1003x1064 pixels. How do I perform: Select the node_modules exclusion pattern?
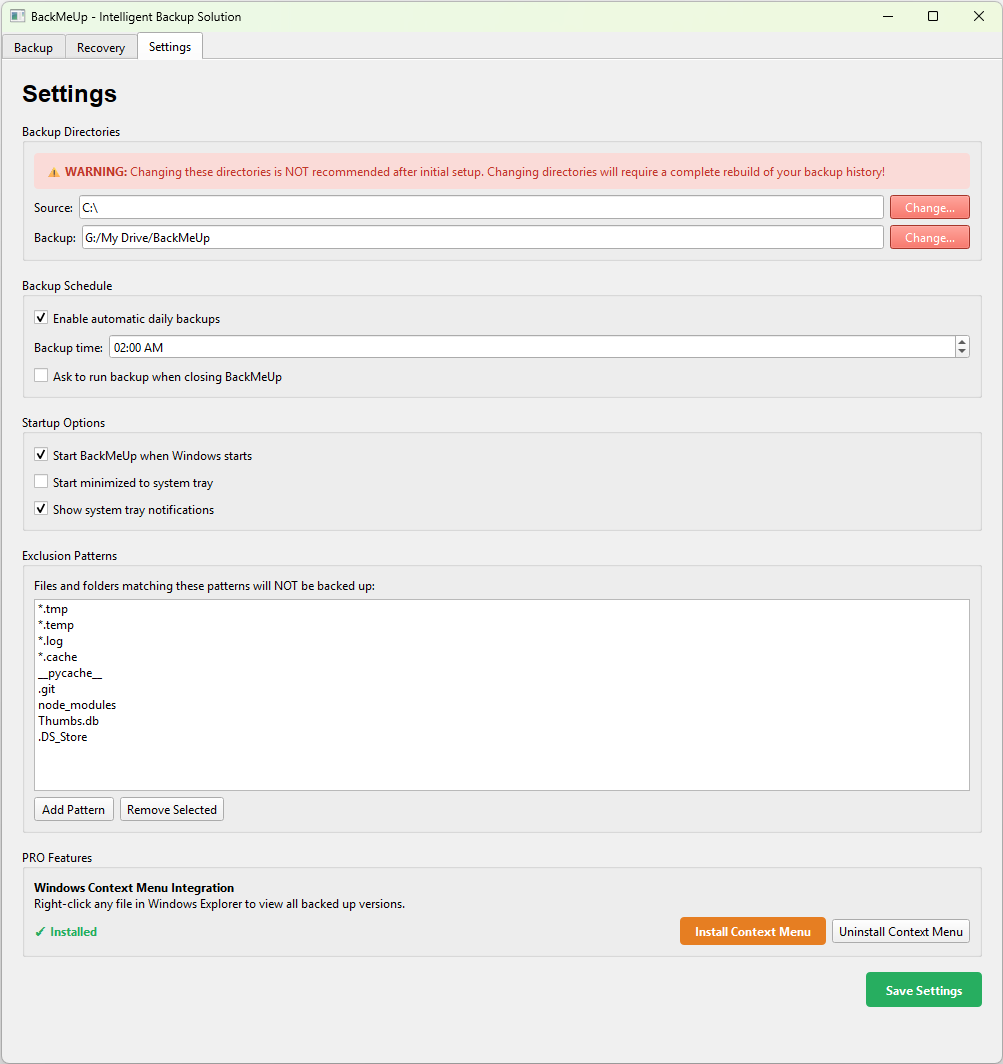pyautogui.click(x=76, y=704)
